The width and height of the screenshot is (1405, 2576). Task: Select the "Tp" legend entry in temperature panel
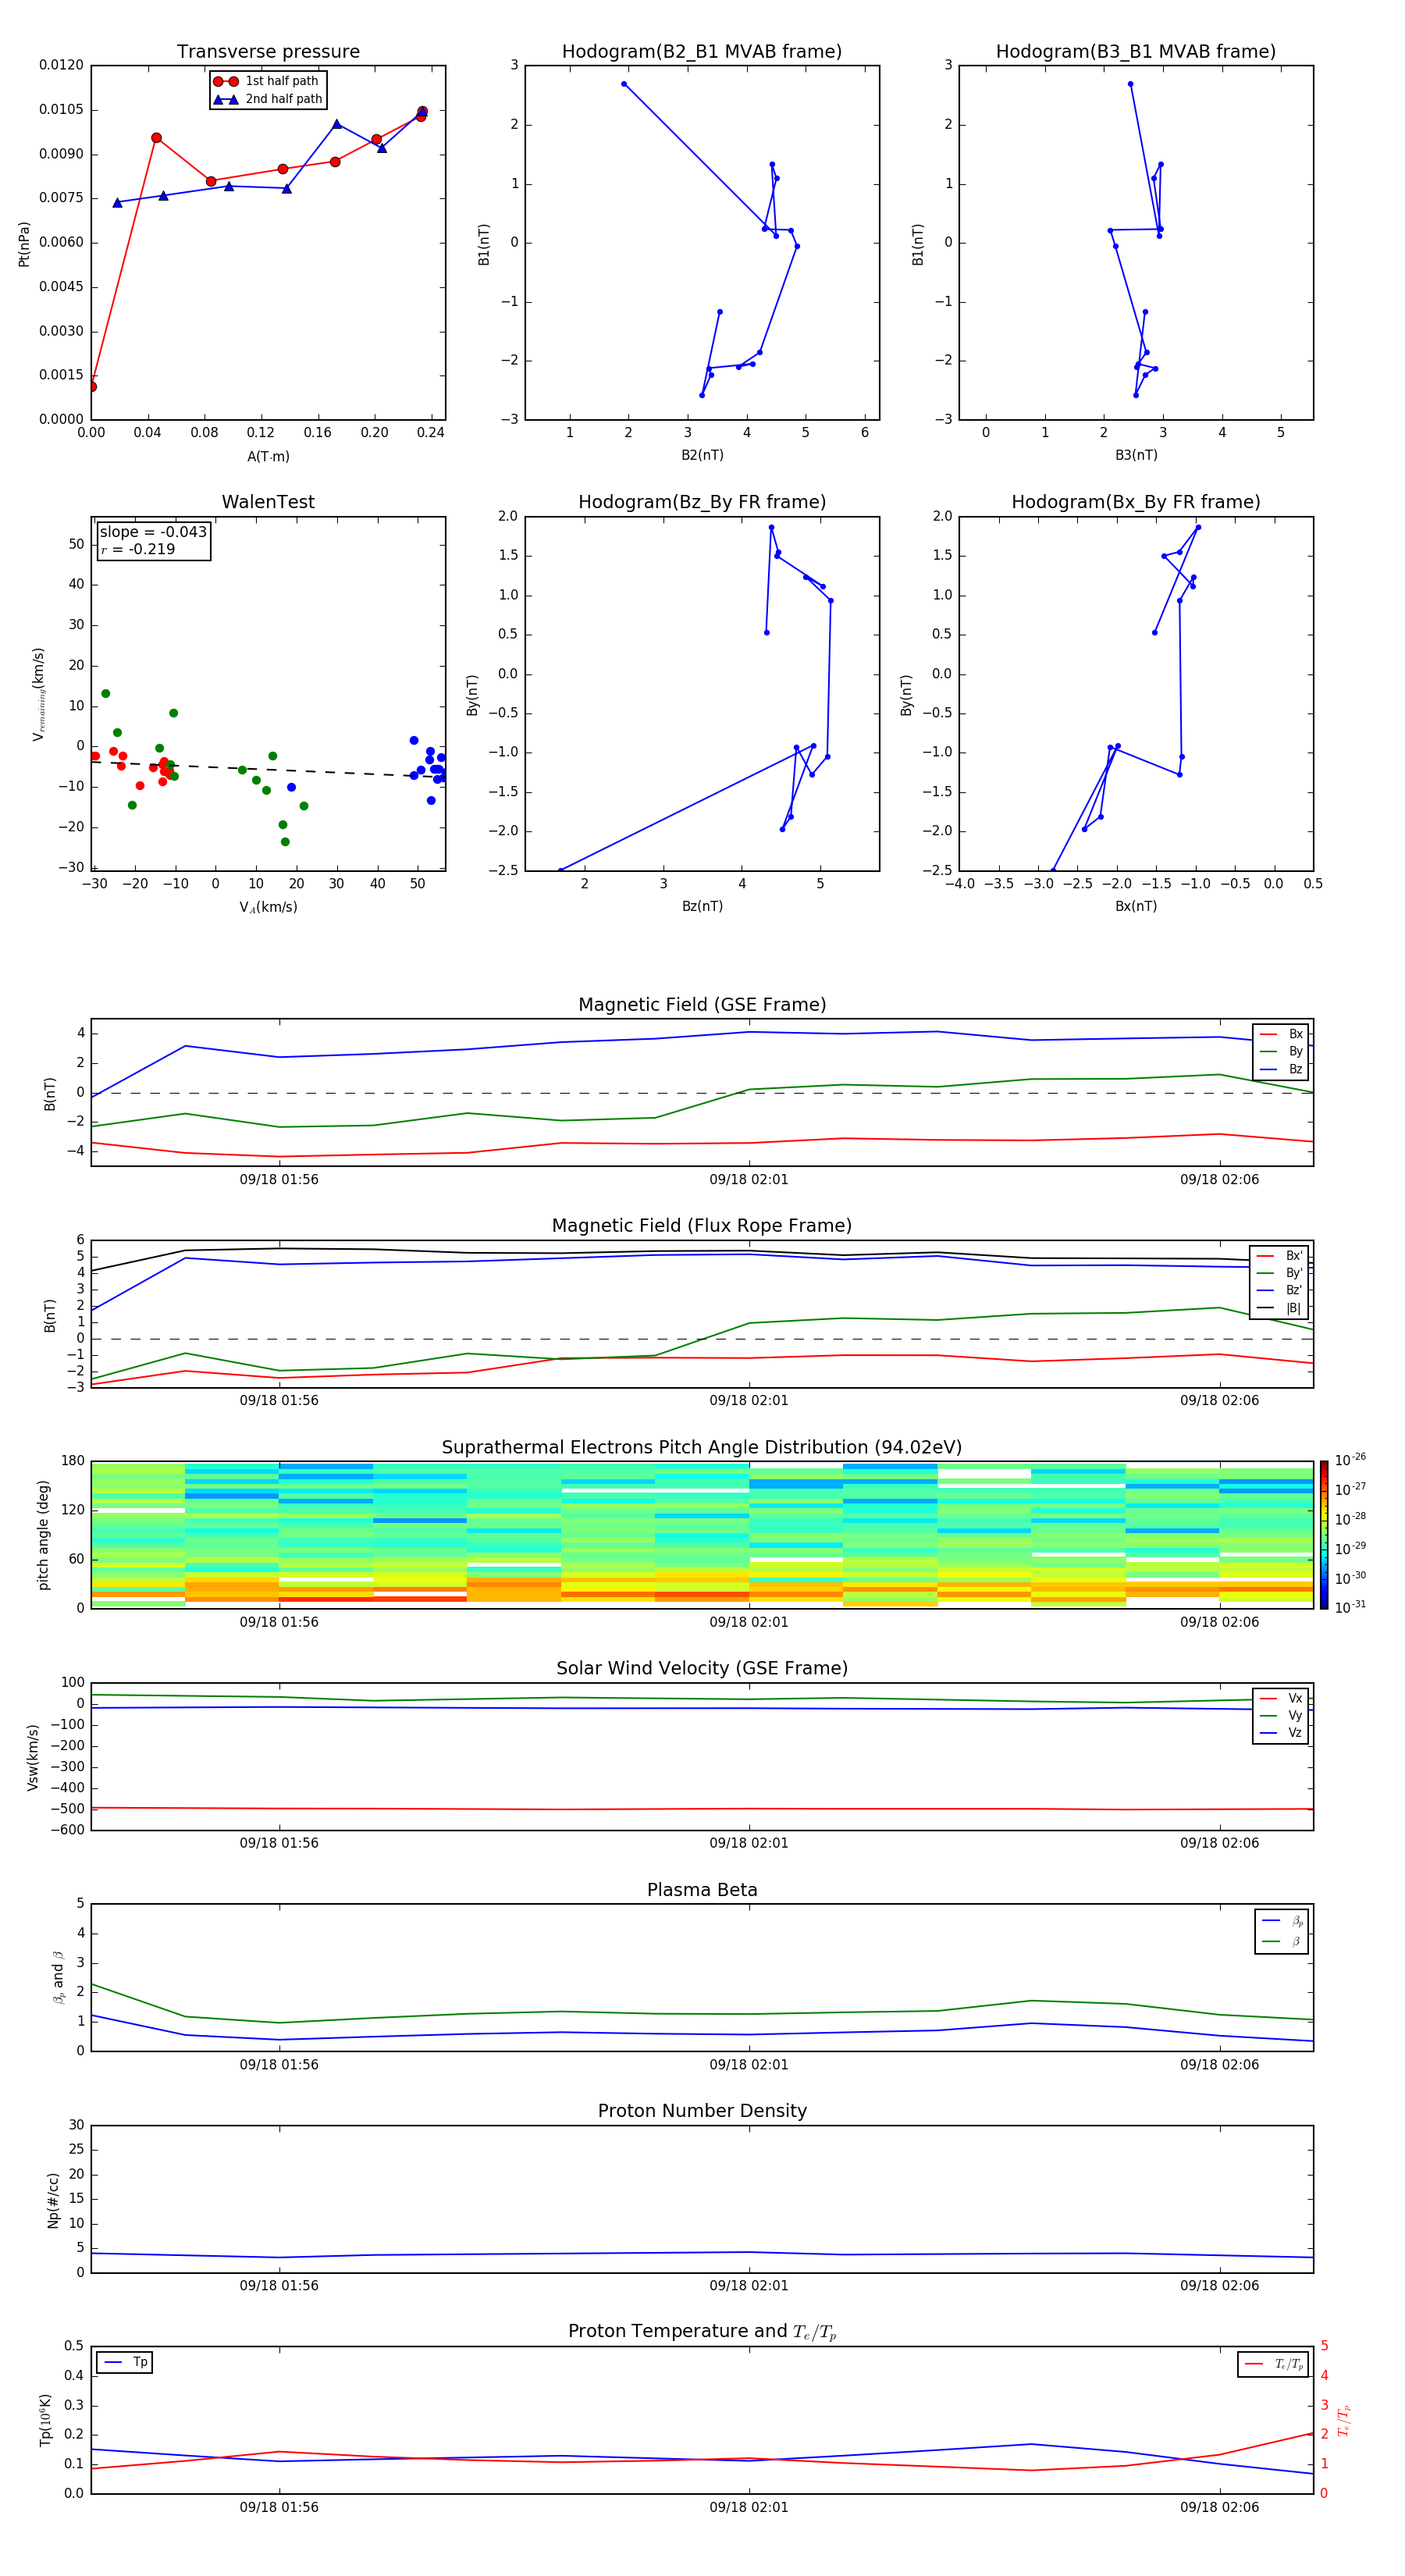[125, 2362]
